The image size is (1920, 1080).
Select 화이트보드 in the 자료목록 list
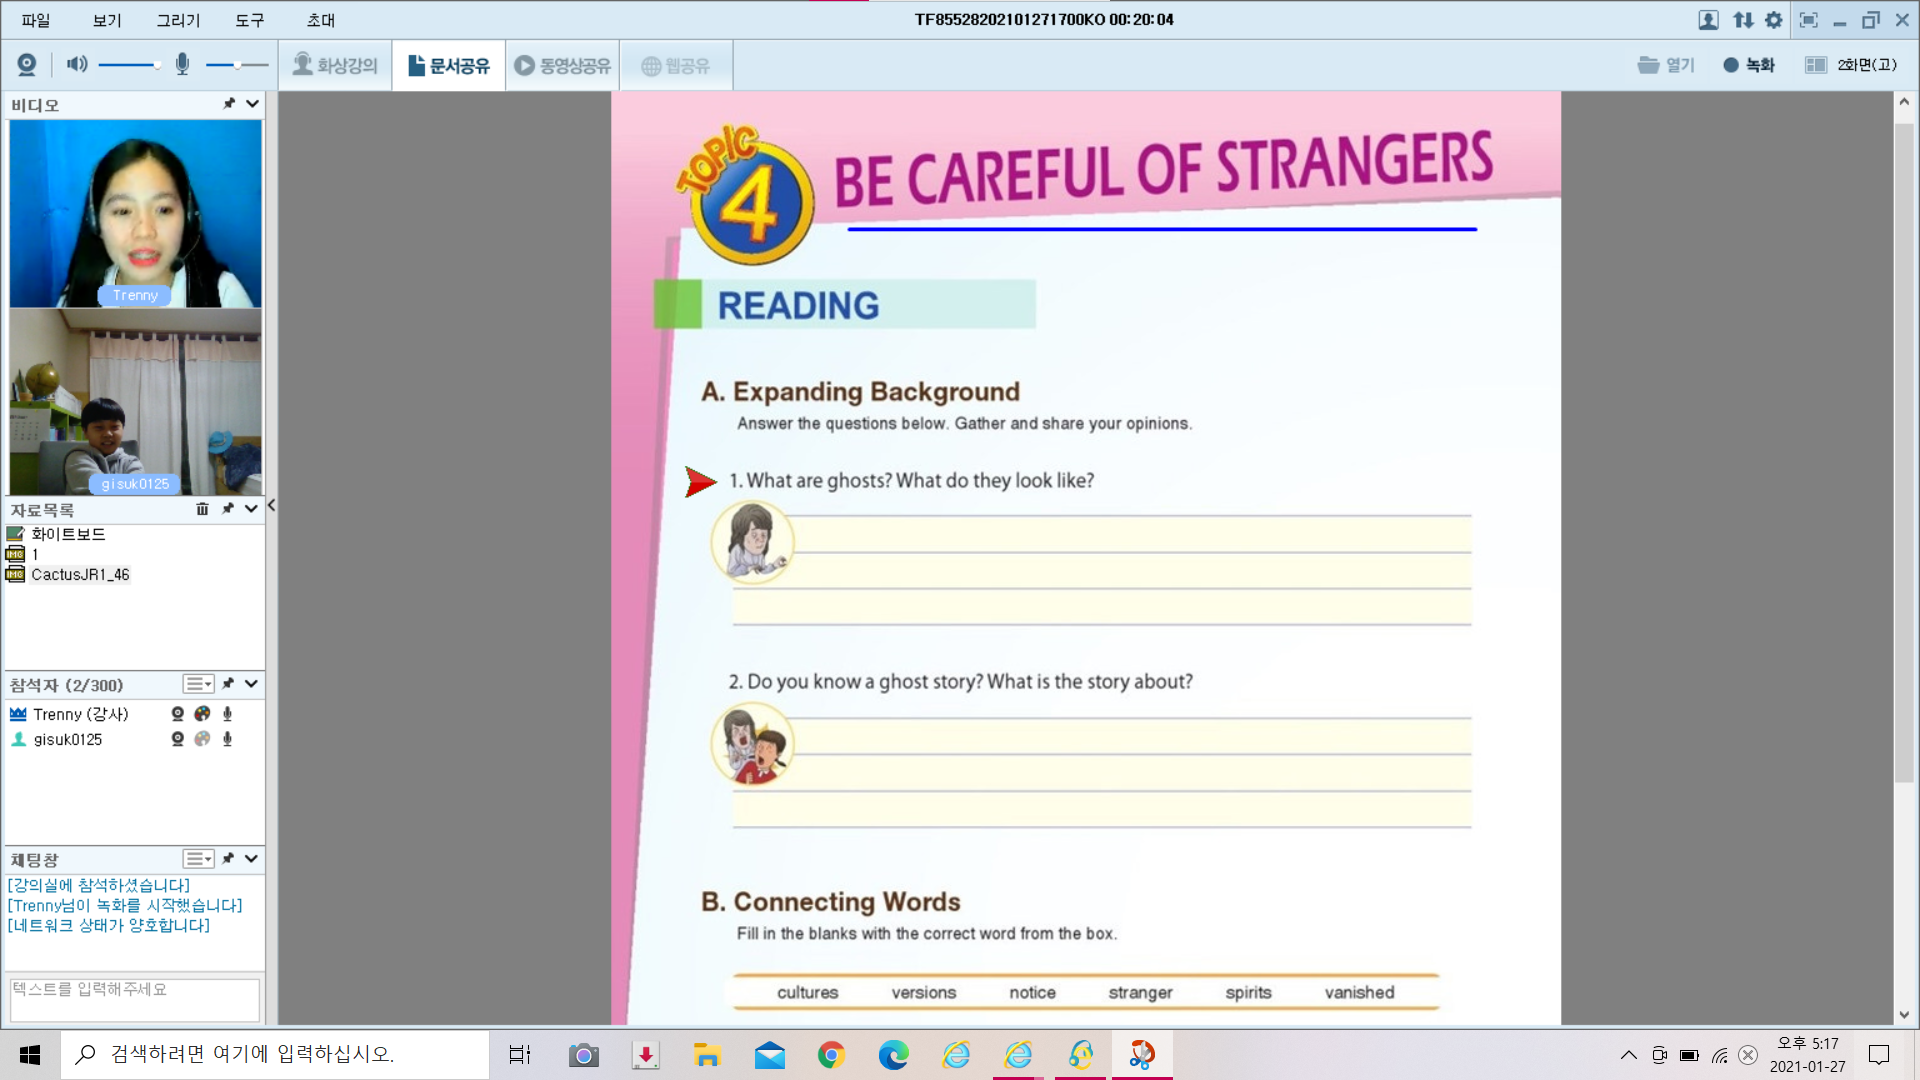(x=67, y=534)
